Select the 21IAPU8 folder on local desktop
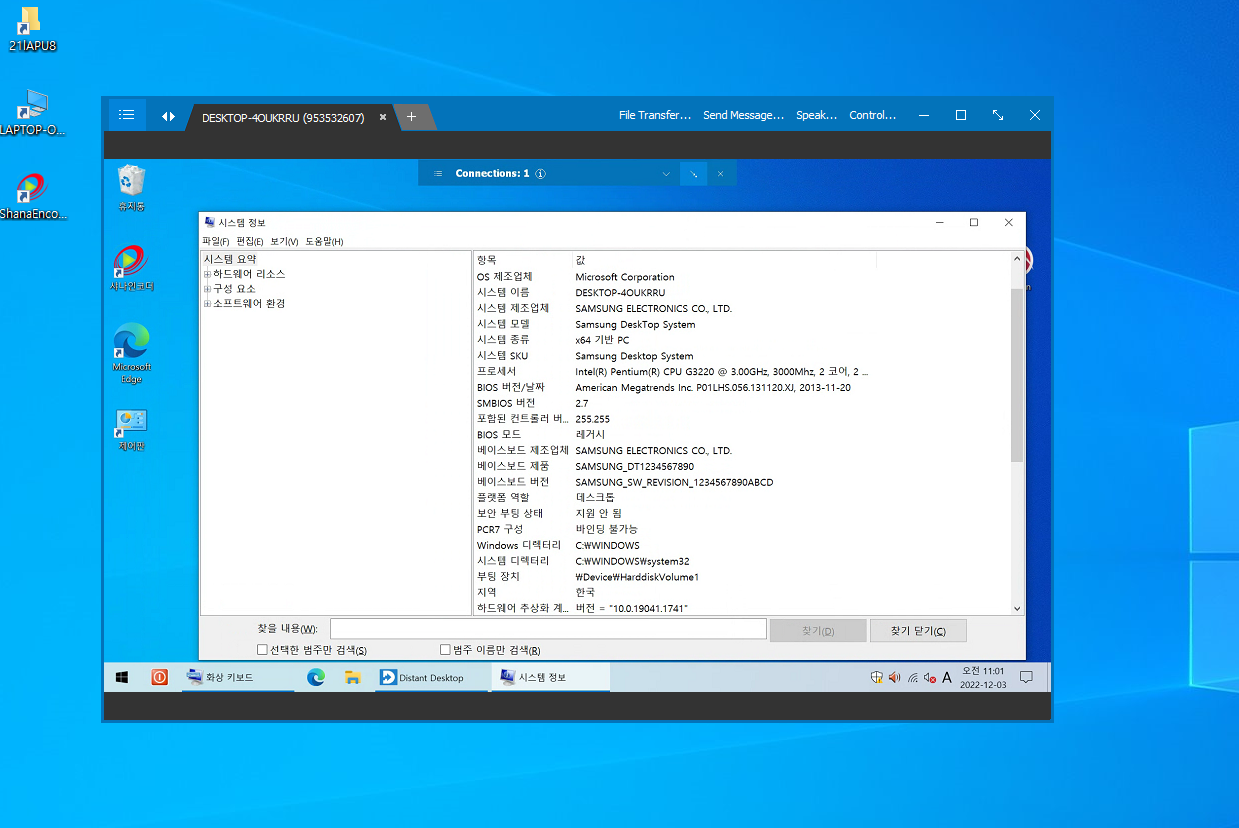 [31, 30]
